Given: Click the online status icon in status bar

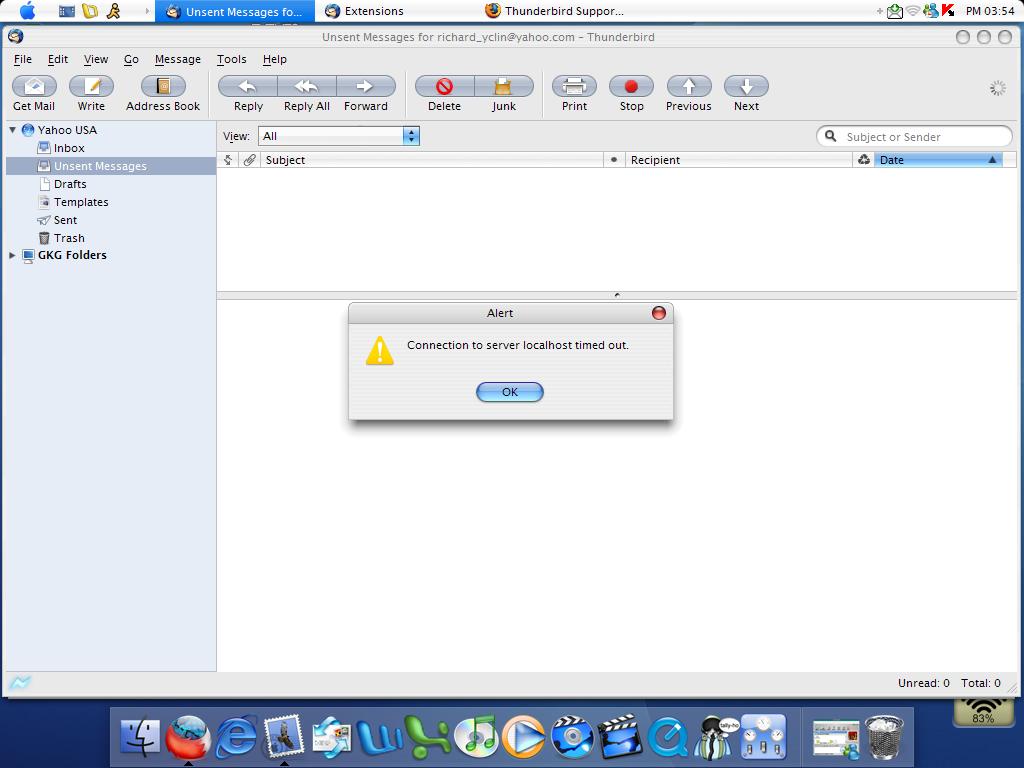Looking at the screenshot, I should [20, 683].
